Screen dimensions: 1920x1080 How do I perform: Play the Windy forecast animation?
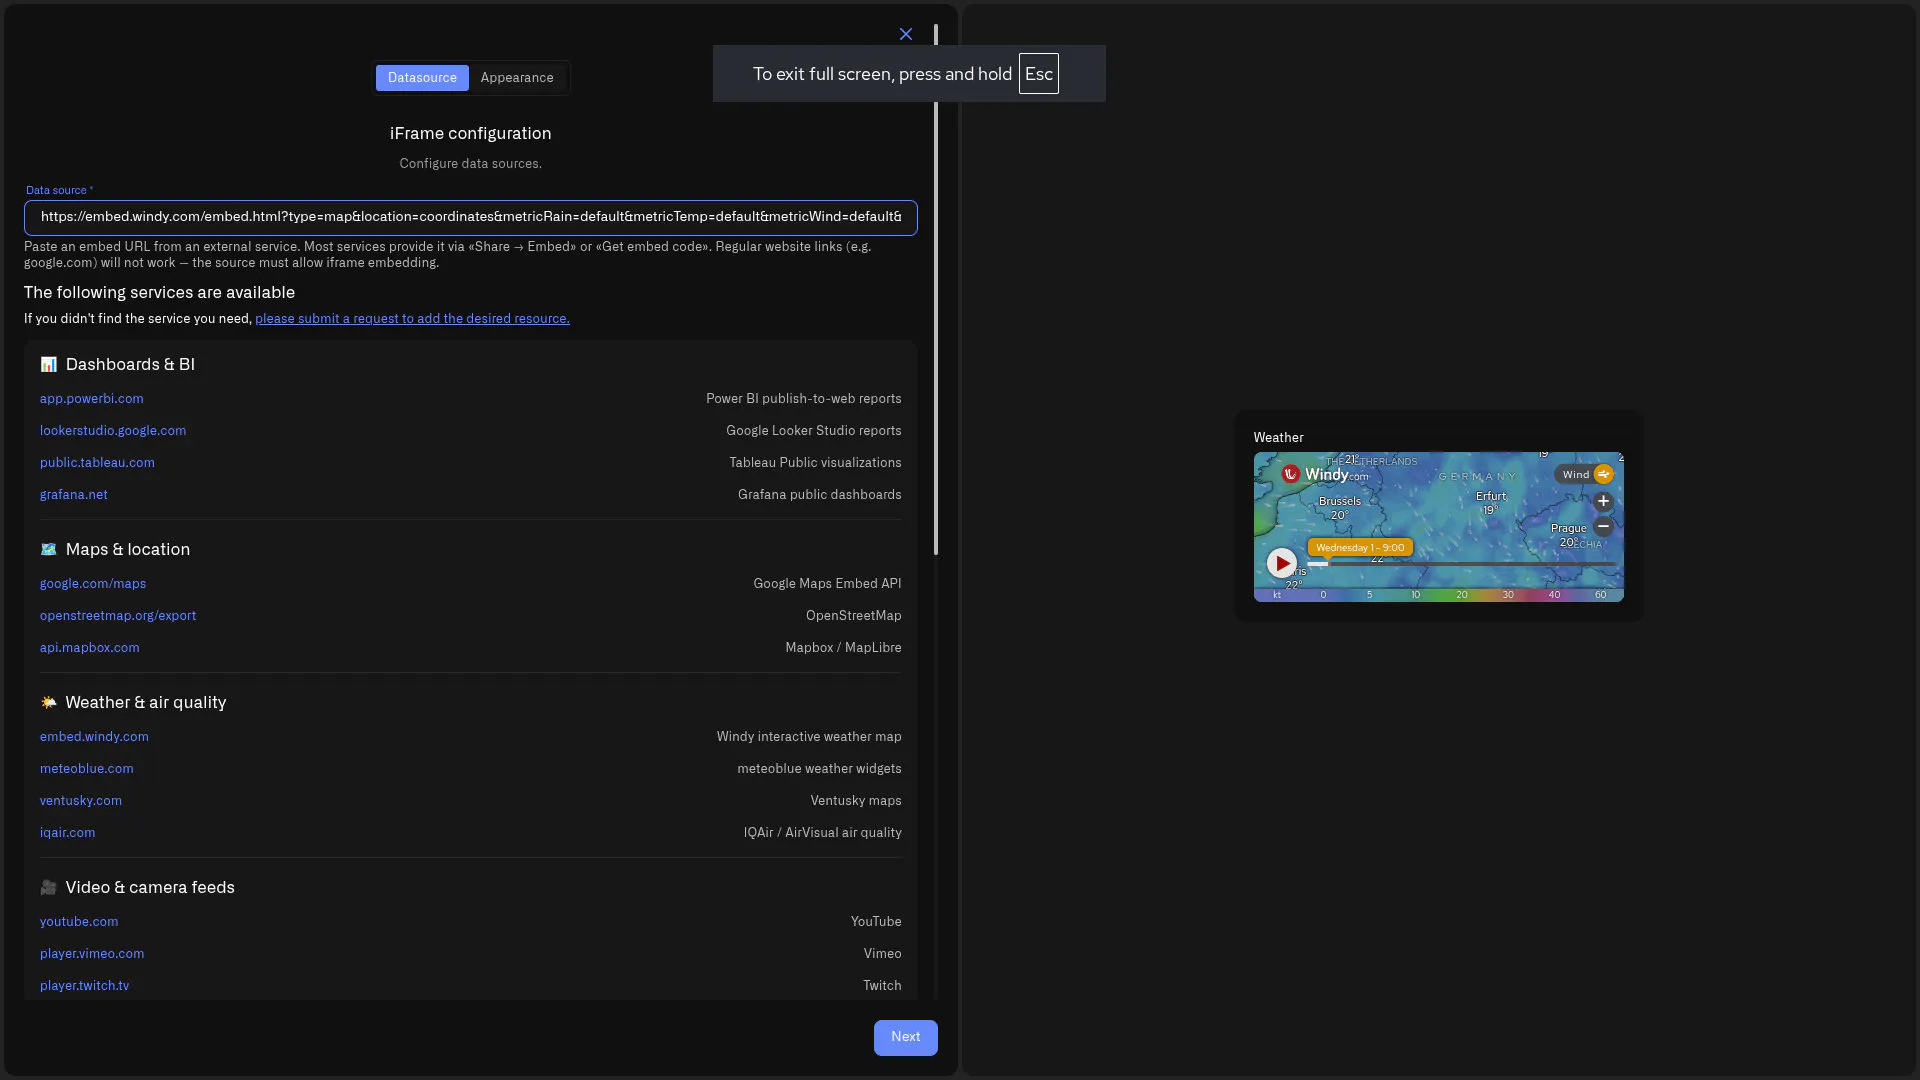coord(1281,563)
